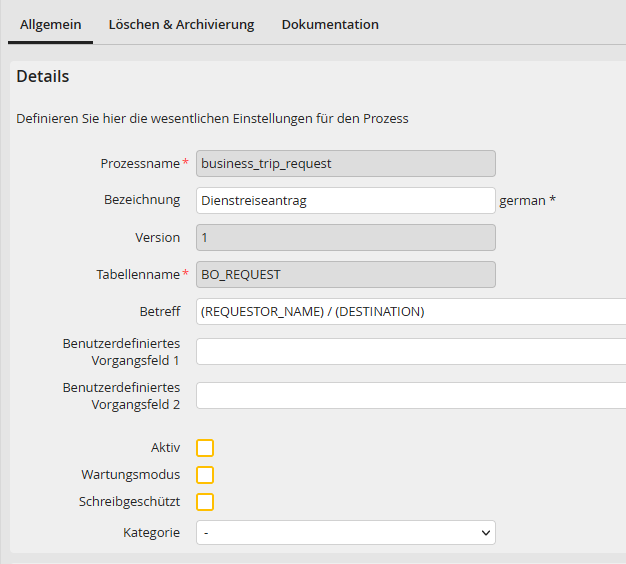Click the Version field showing 1
The image size is (626, 564).
pyautogui.click(x=345, y=238)
